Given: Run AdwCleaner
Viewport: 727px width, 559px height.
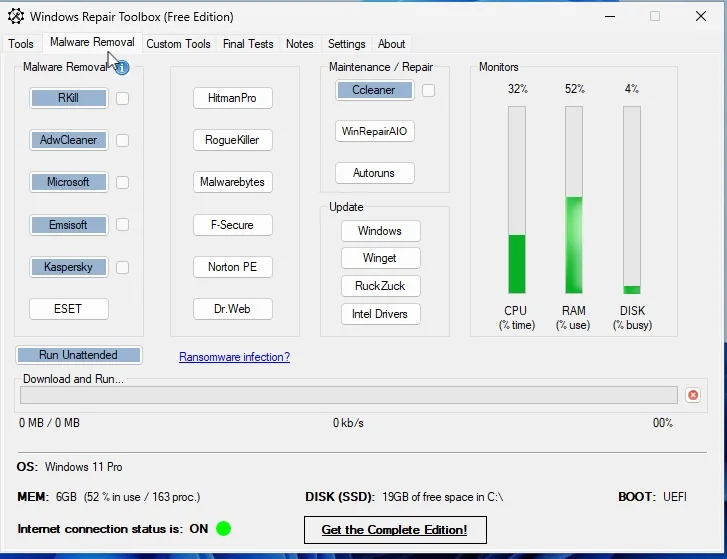Looking at the screenshot, I should click(x=69, y=140).
